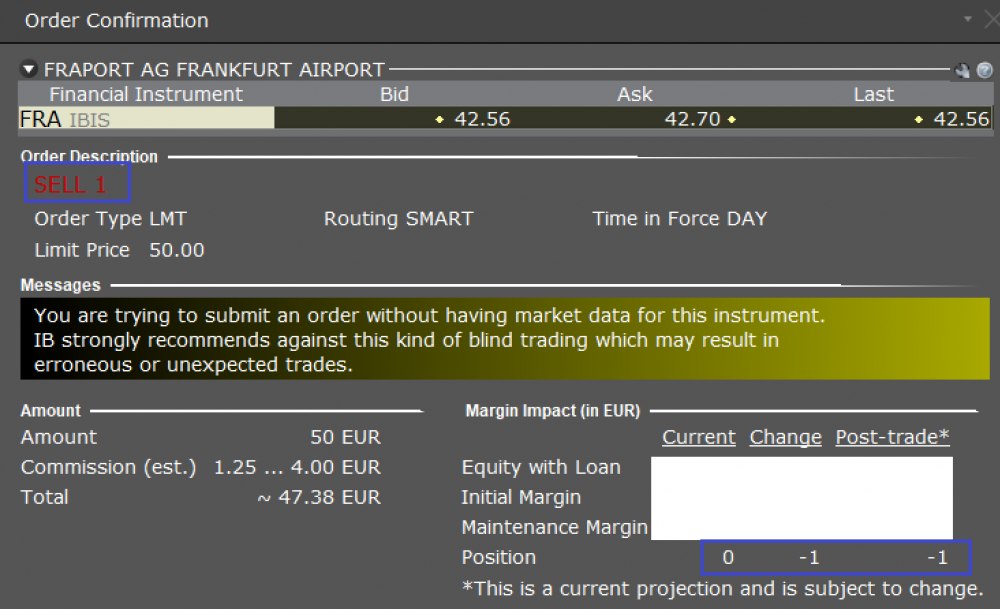Click the Ask column header
The height and width of the screenshot is (609, 1000).
[635, 94]
